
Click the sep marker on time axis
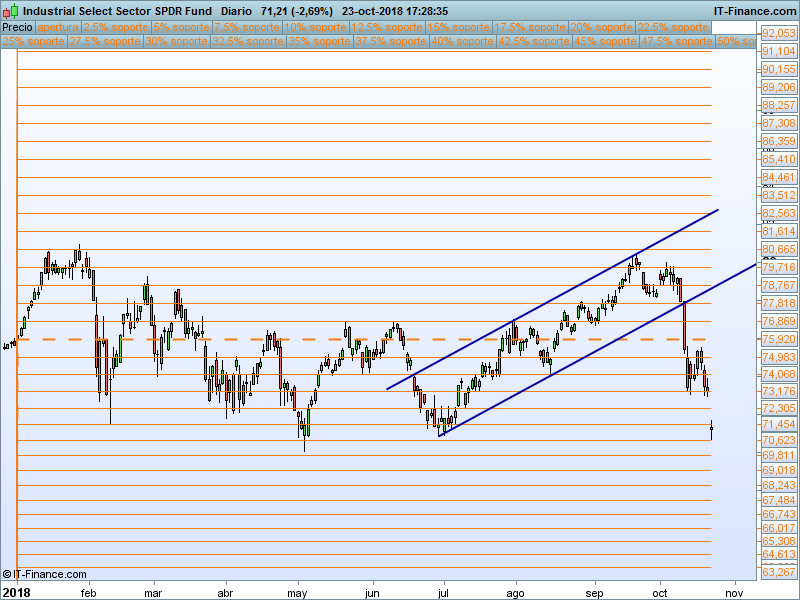(594, 593)
